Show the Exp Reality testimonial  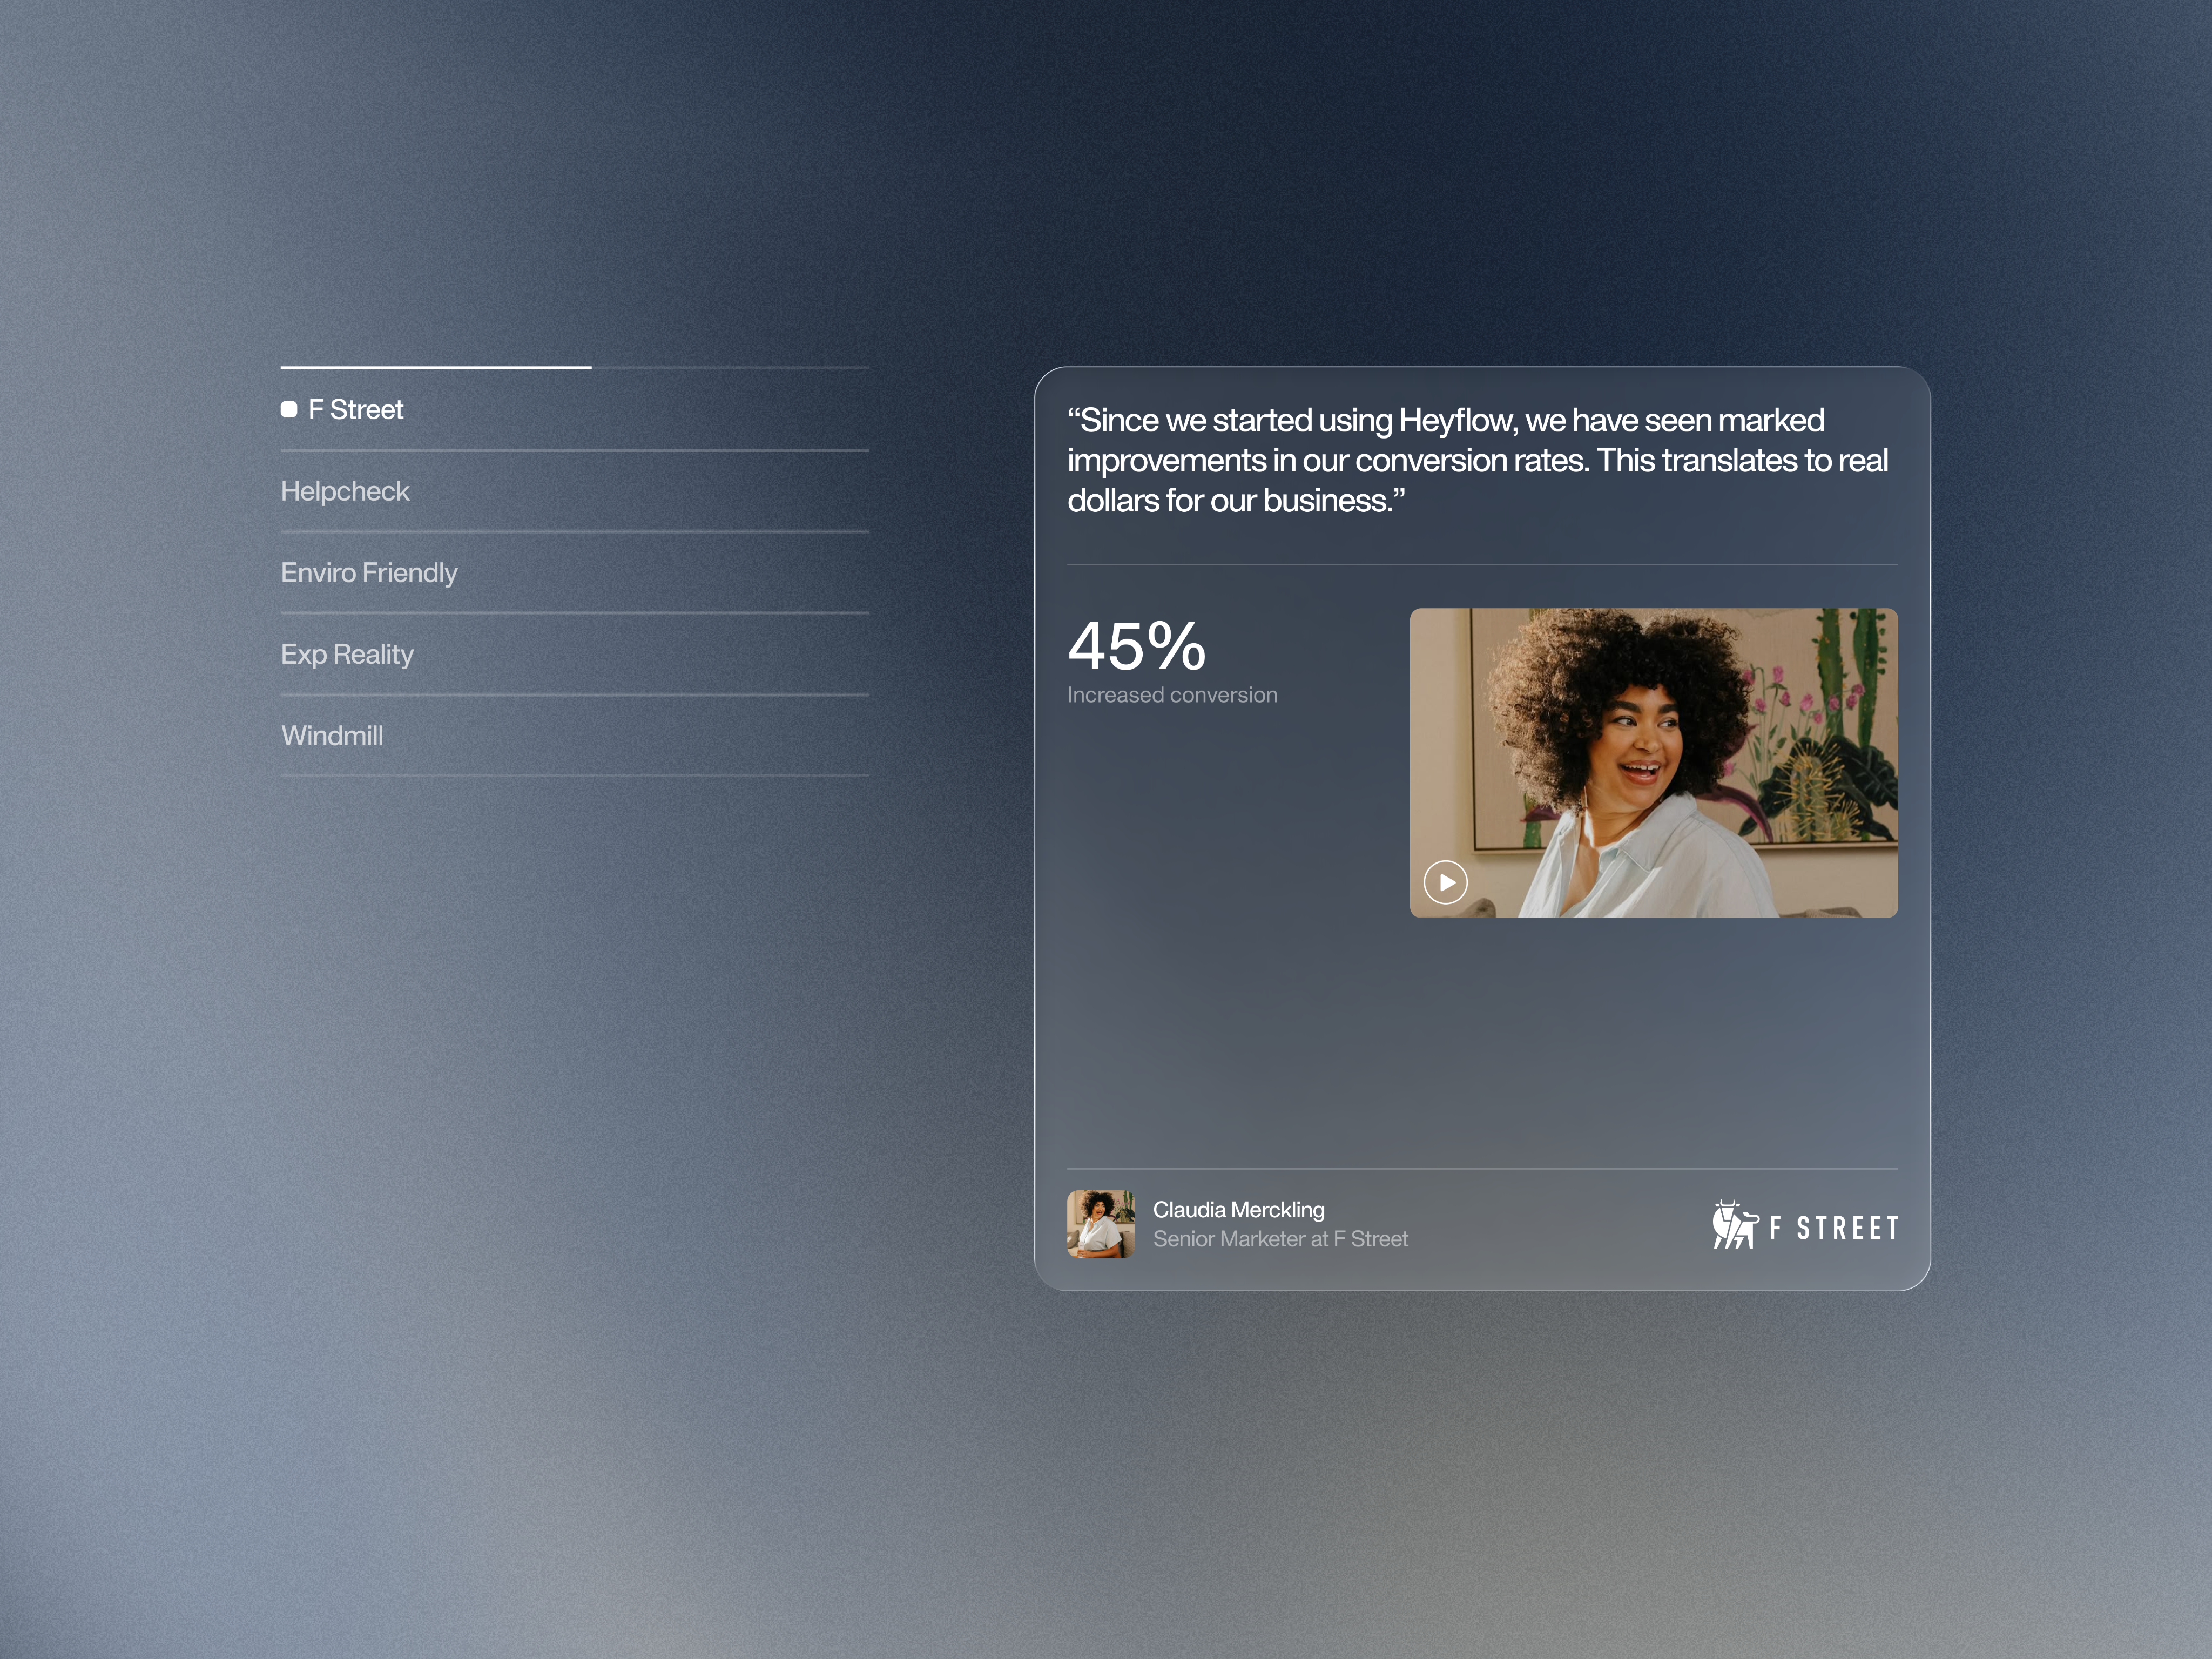(x=347, y=654)
